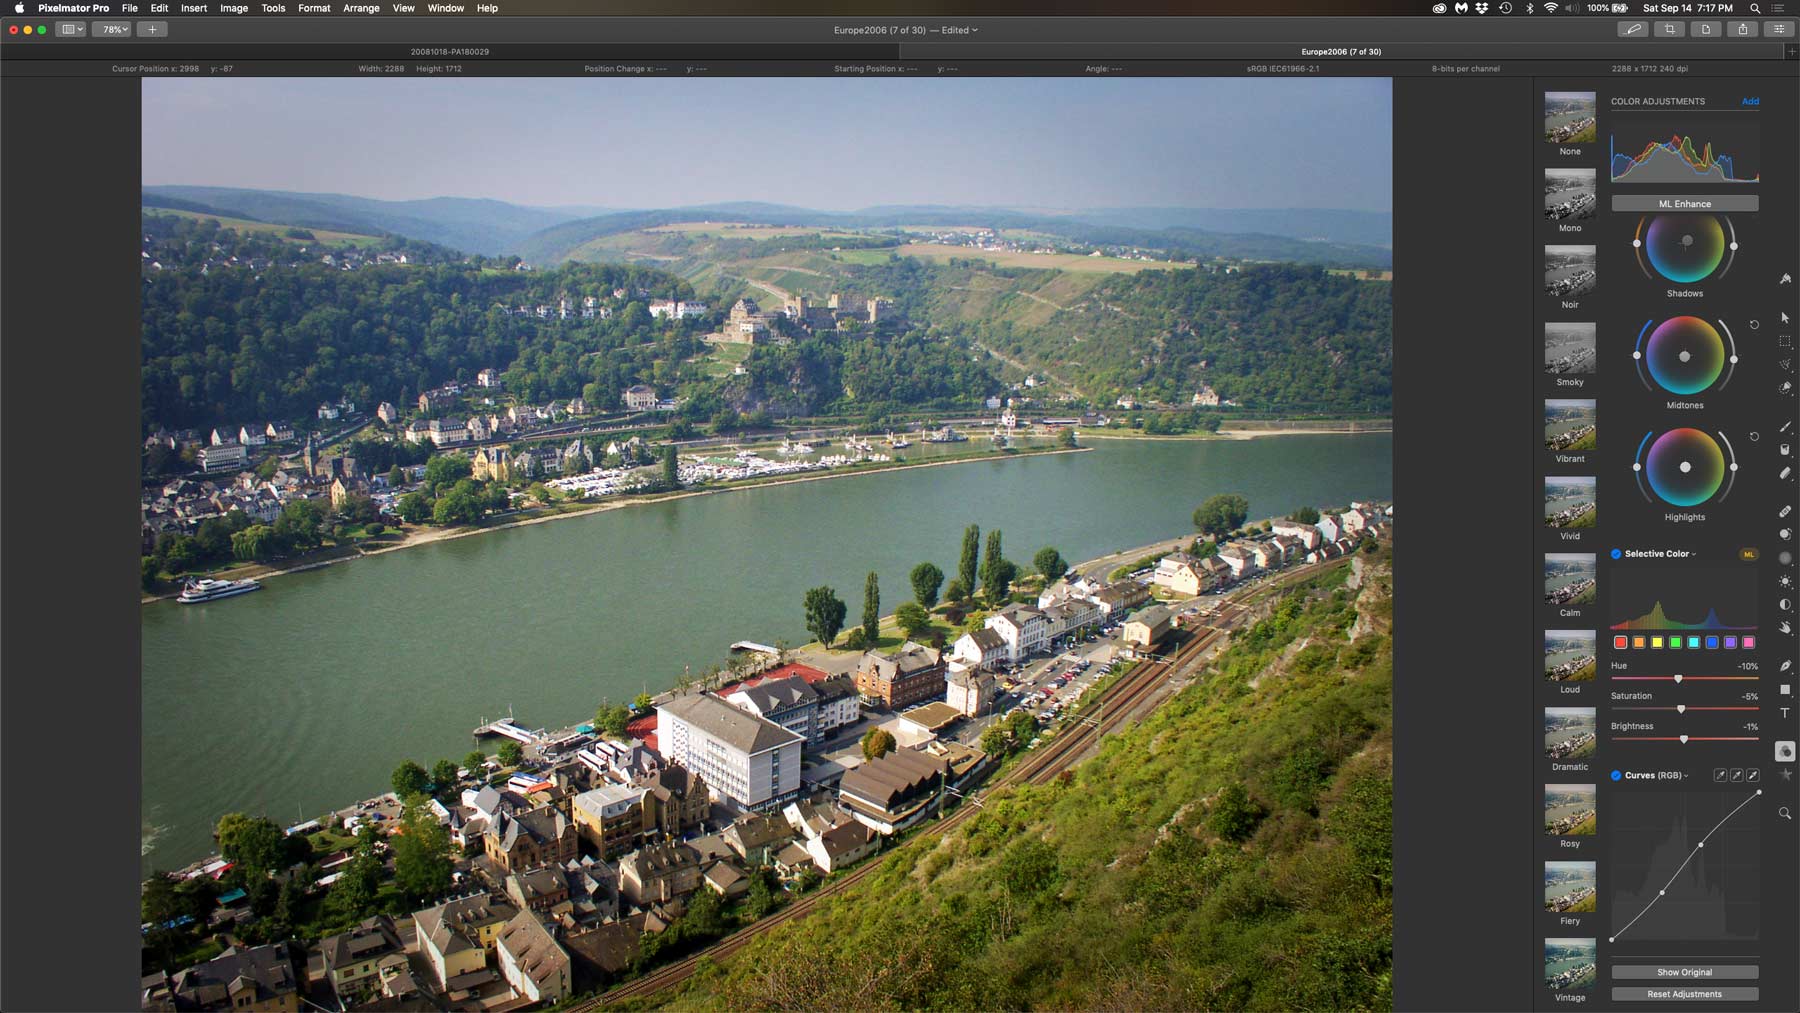Open the Format menu
The image size is (1800, 1013).
coord(314,8)
